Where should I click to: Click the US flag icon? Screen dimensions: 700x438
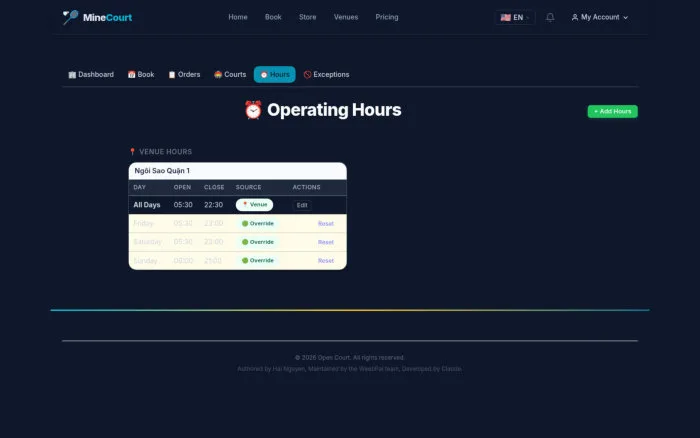[505, 17]
